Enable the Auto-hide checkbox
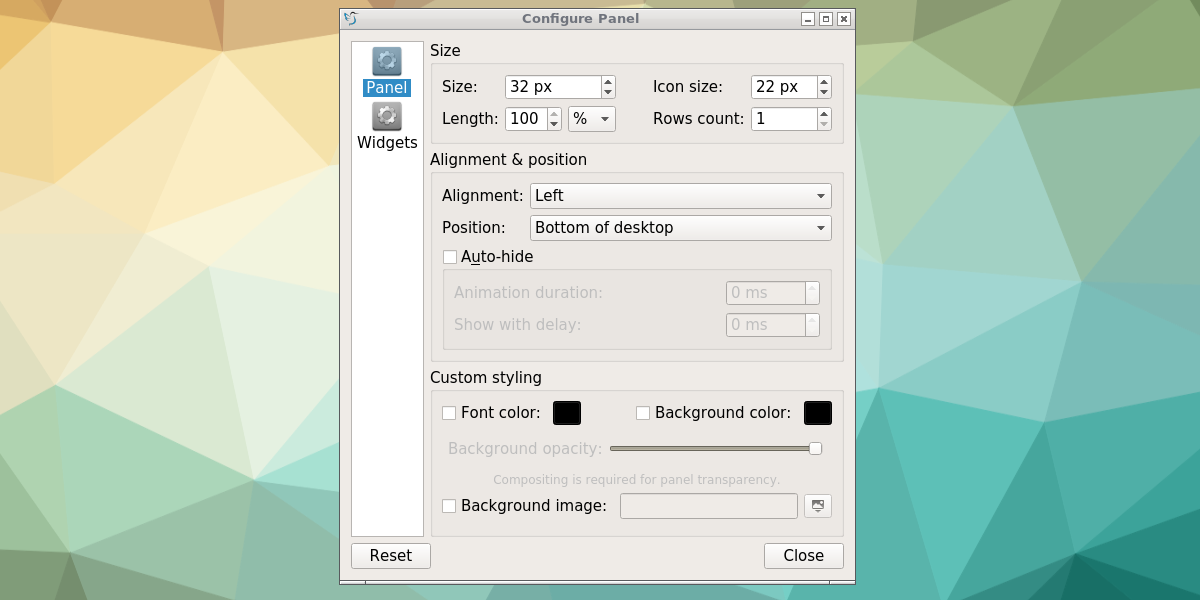 (450, 257)
